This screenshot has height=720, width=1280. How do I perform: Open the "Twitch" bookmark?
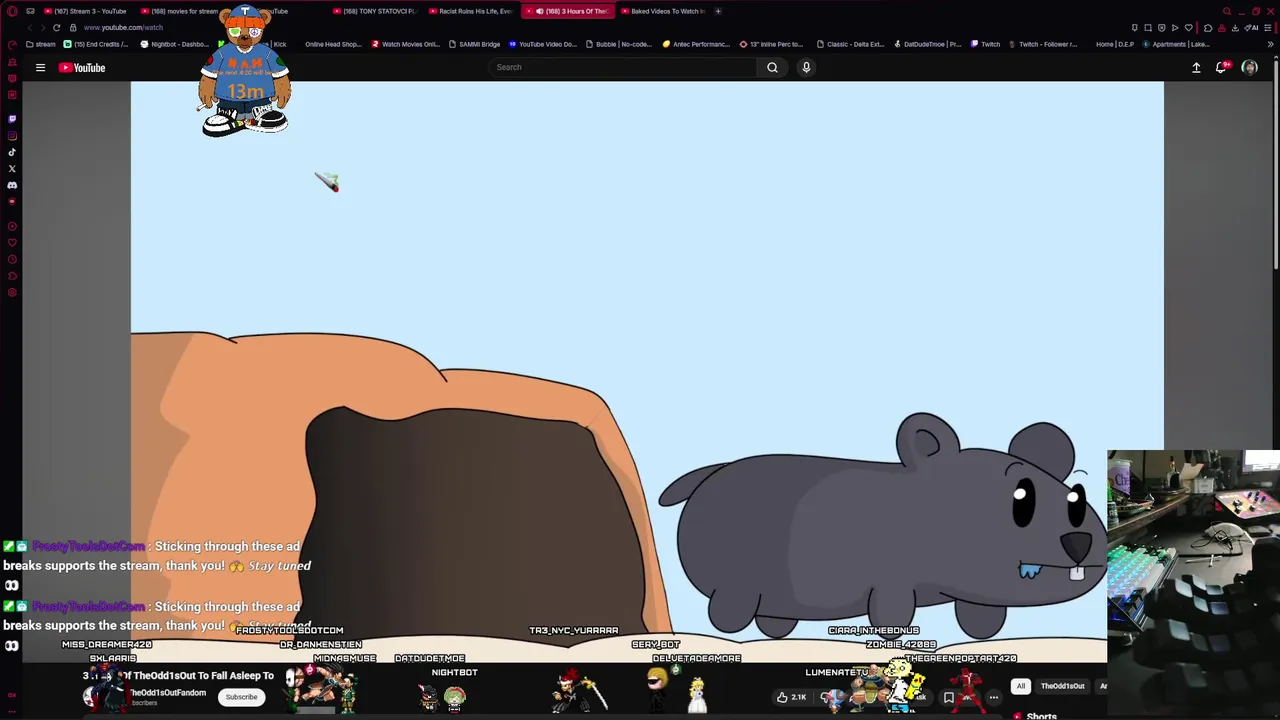click(985, 44)
